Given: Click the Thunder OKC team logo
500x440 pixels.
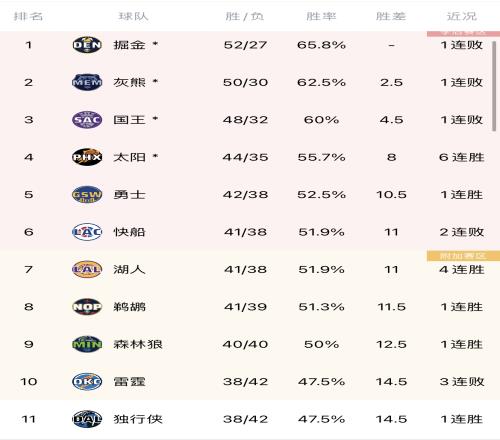Looking at the screenshot, I should pyautogui.click(x=87, y=381).
